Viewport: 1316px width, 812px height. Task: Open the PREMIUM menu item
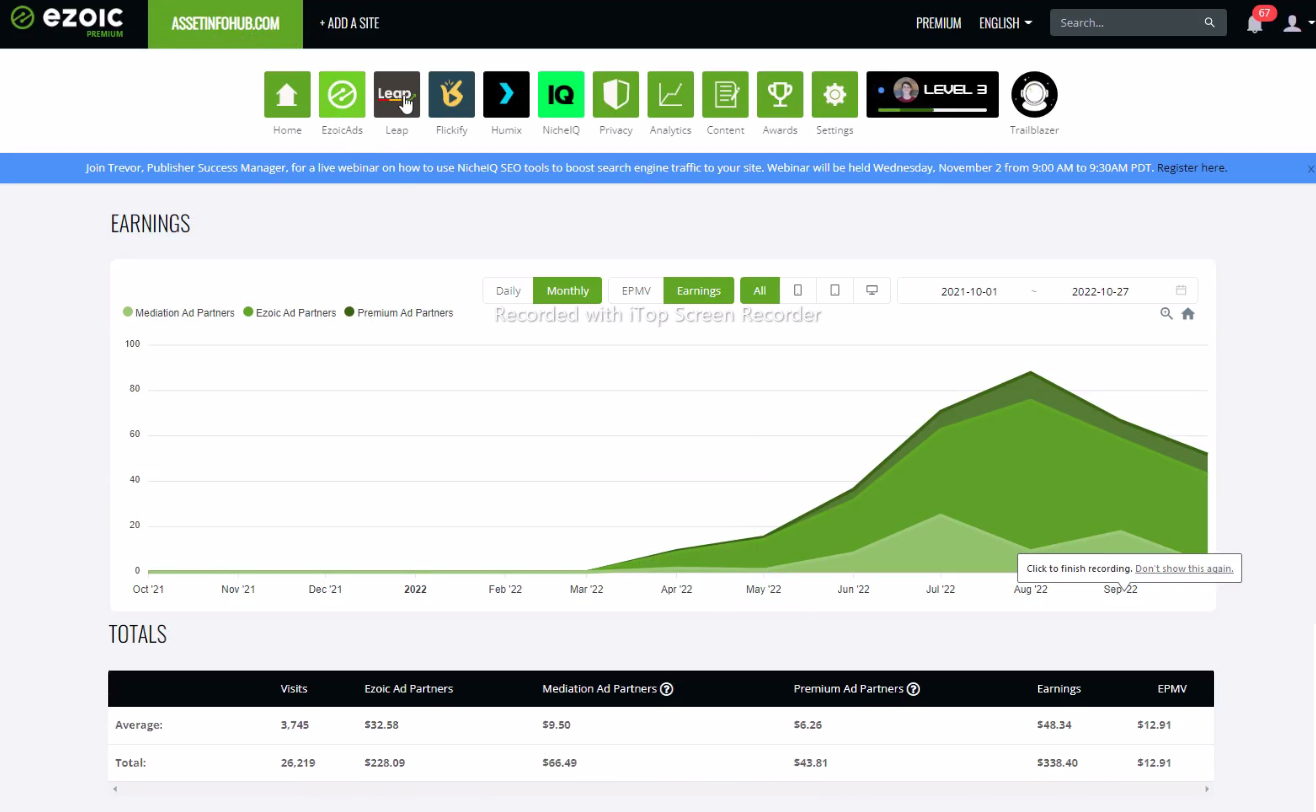click(x=939, y=23)
